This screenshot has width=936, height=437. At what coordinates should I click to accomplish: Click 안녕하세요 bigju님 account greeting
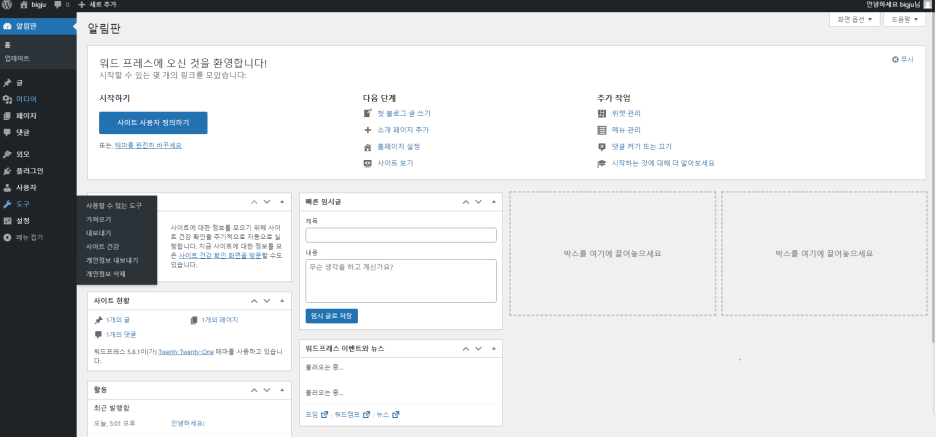click(893, 4)
